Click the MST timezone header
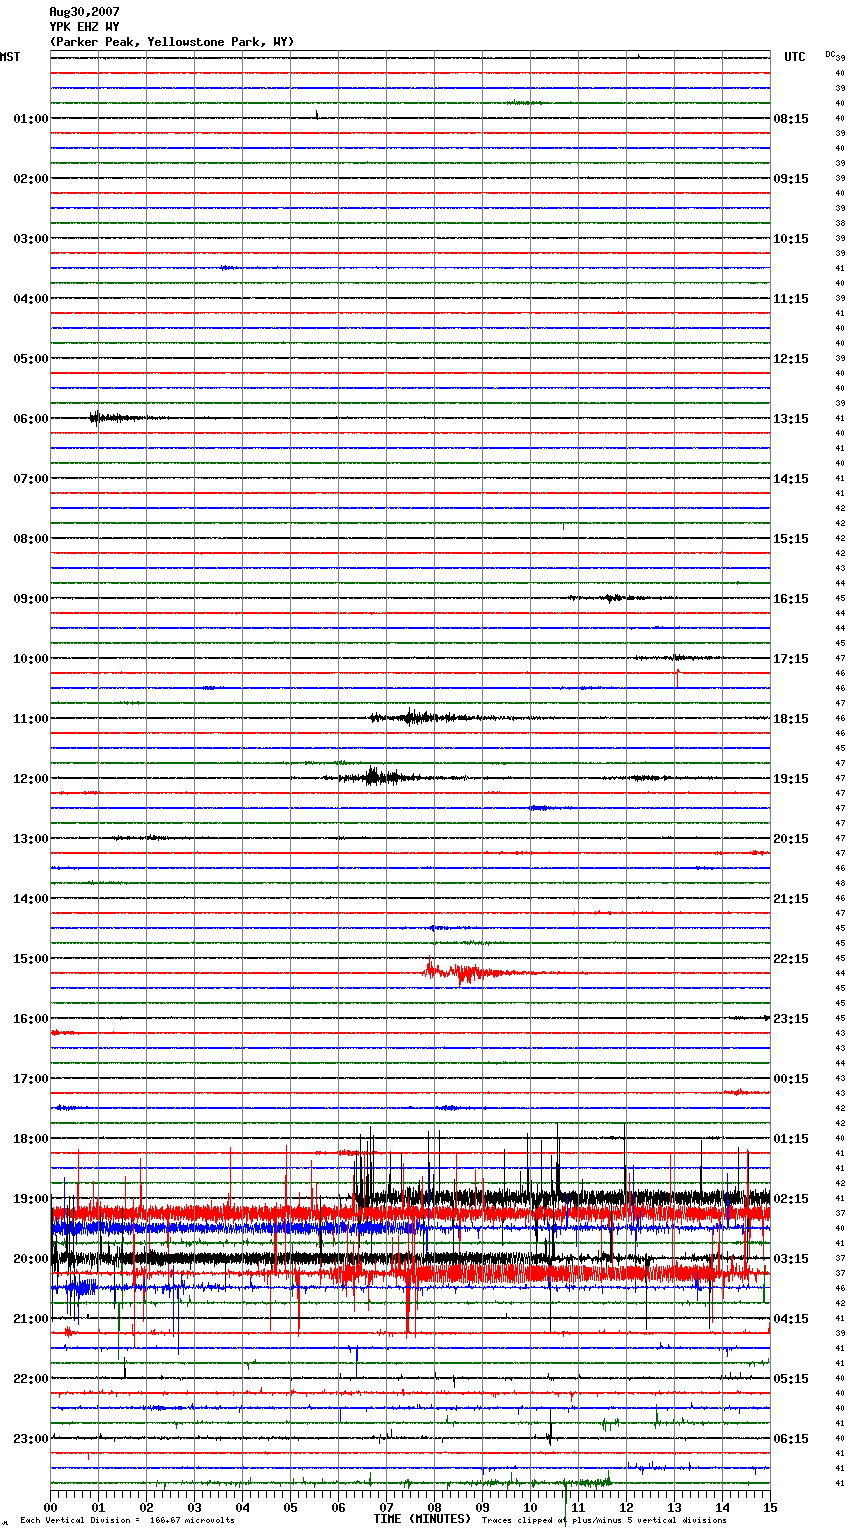The image size is (850, 1534). click(x=10, y=57)
